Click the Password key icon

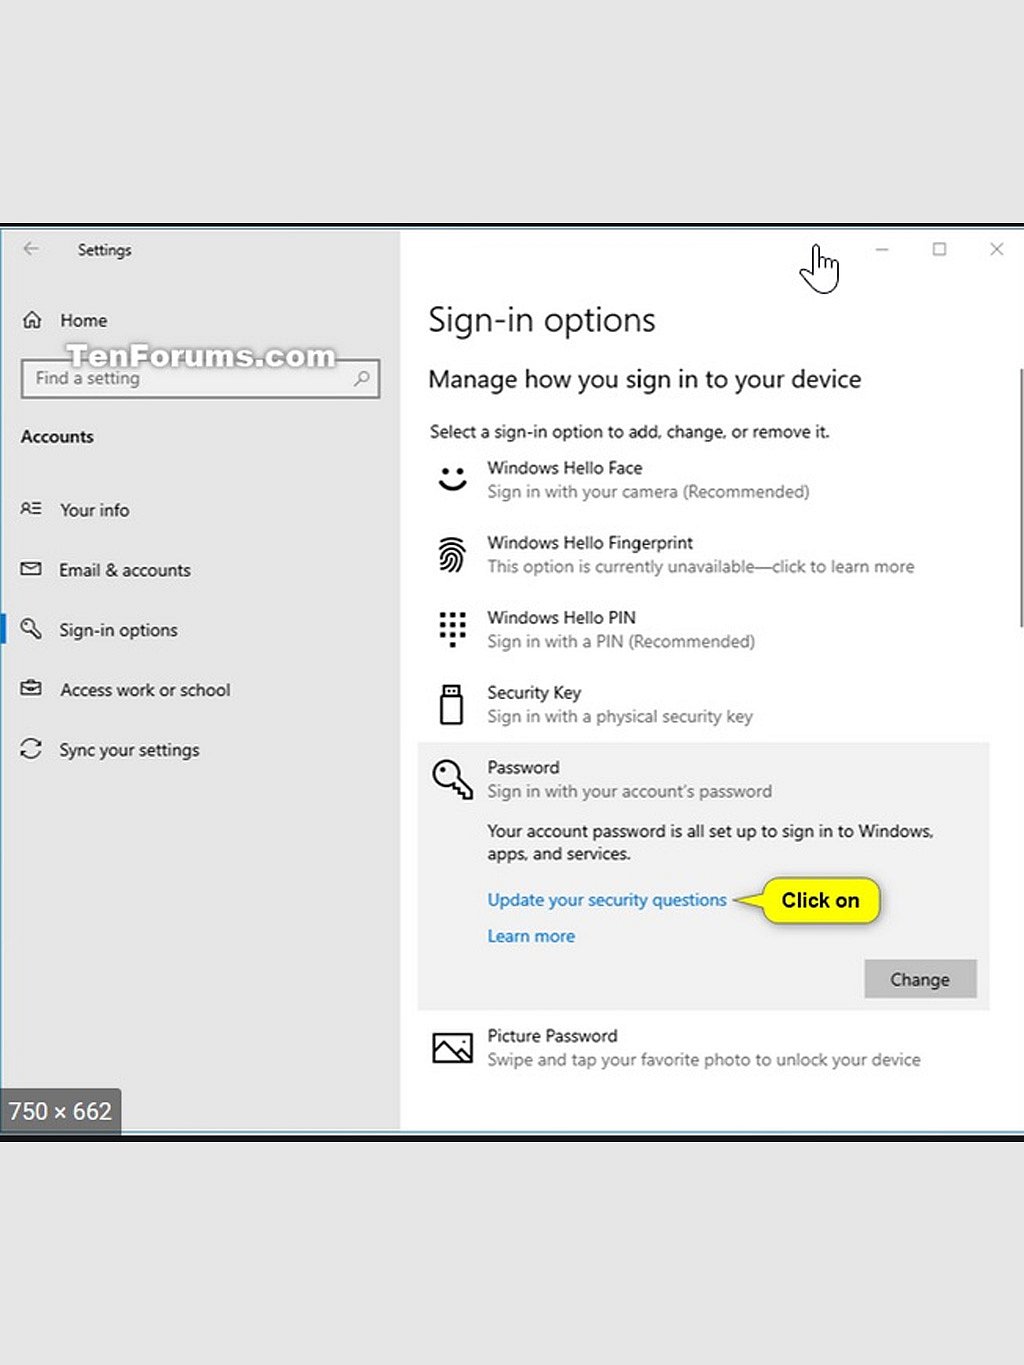click(452, 779)
